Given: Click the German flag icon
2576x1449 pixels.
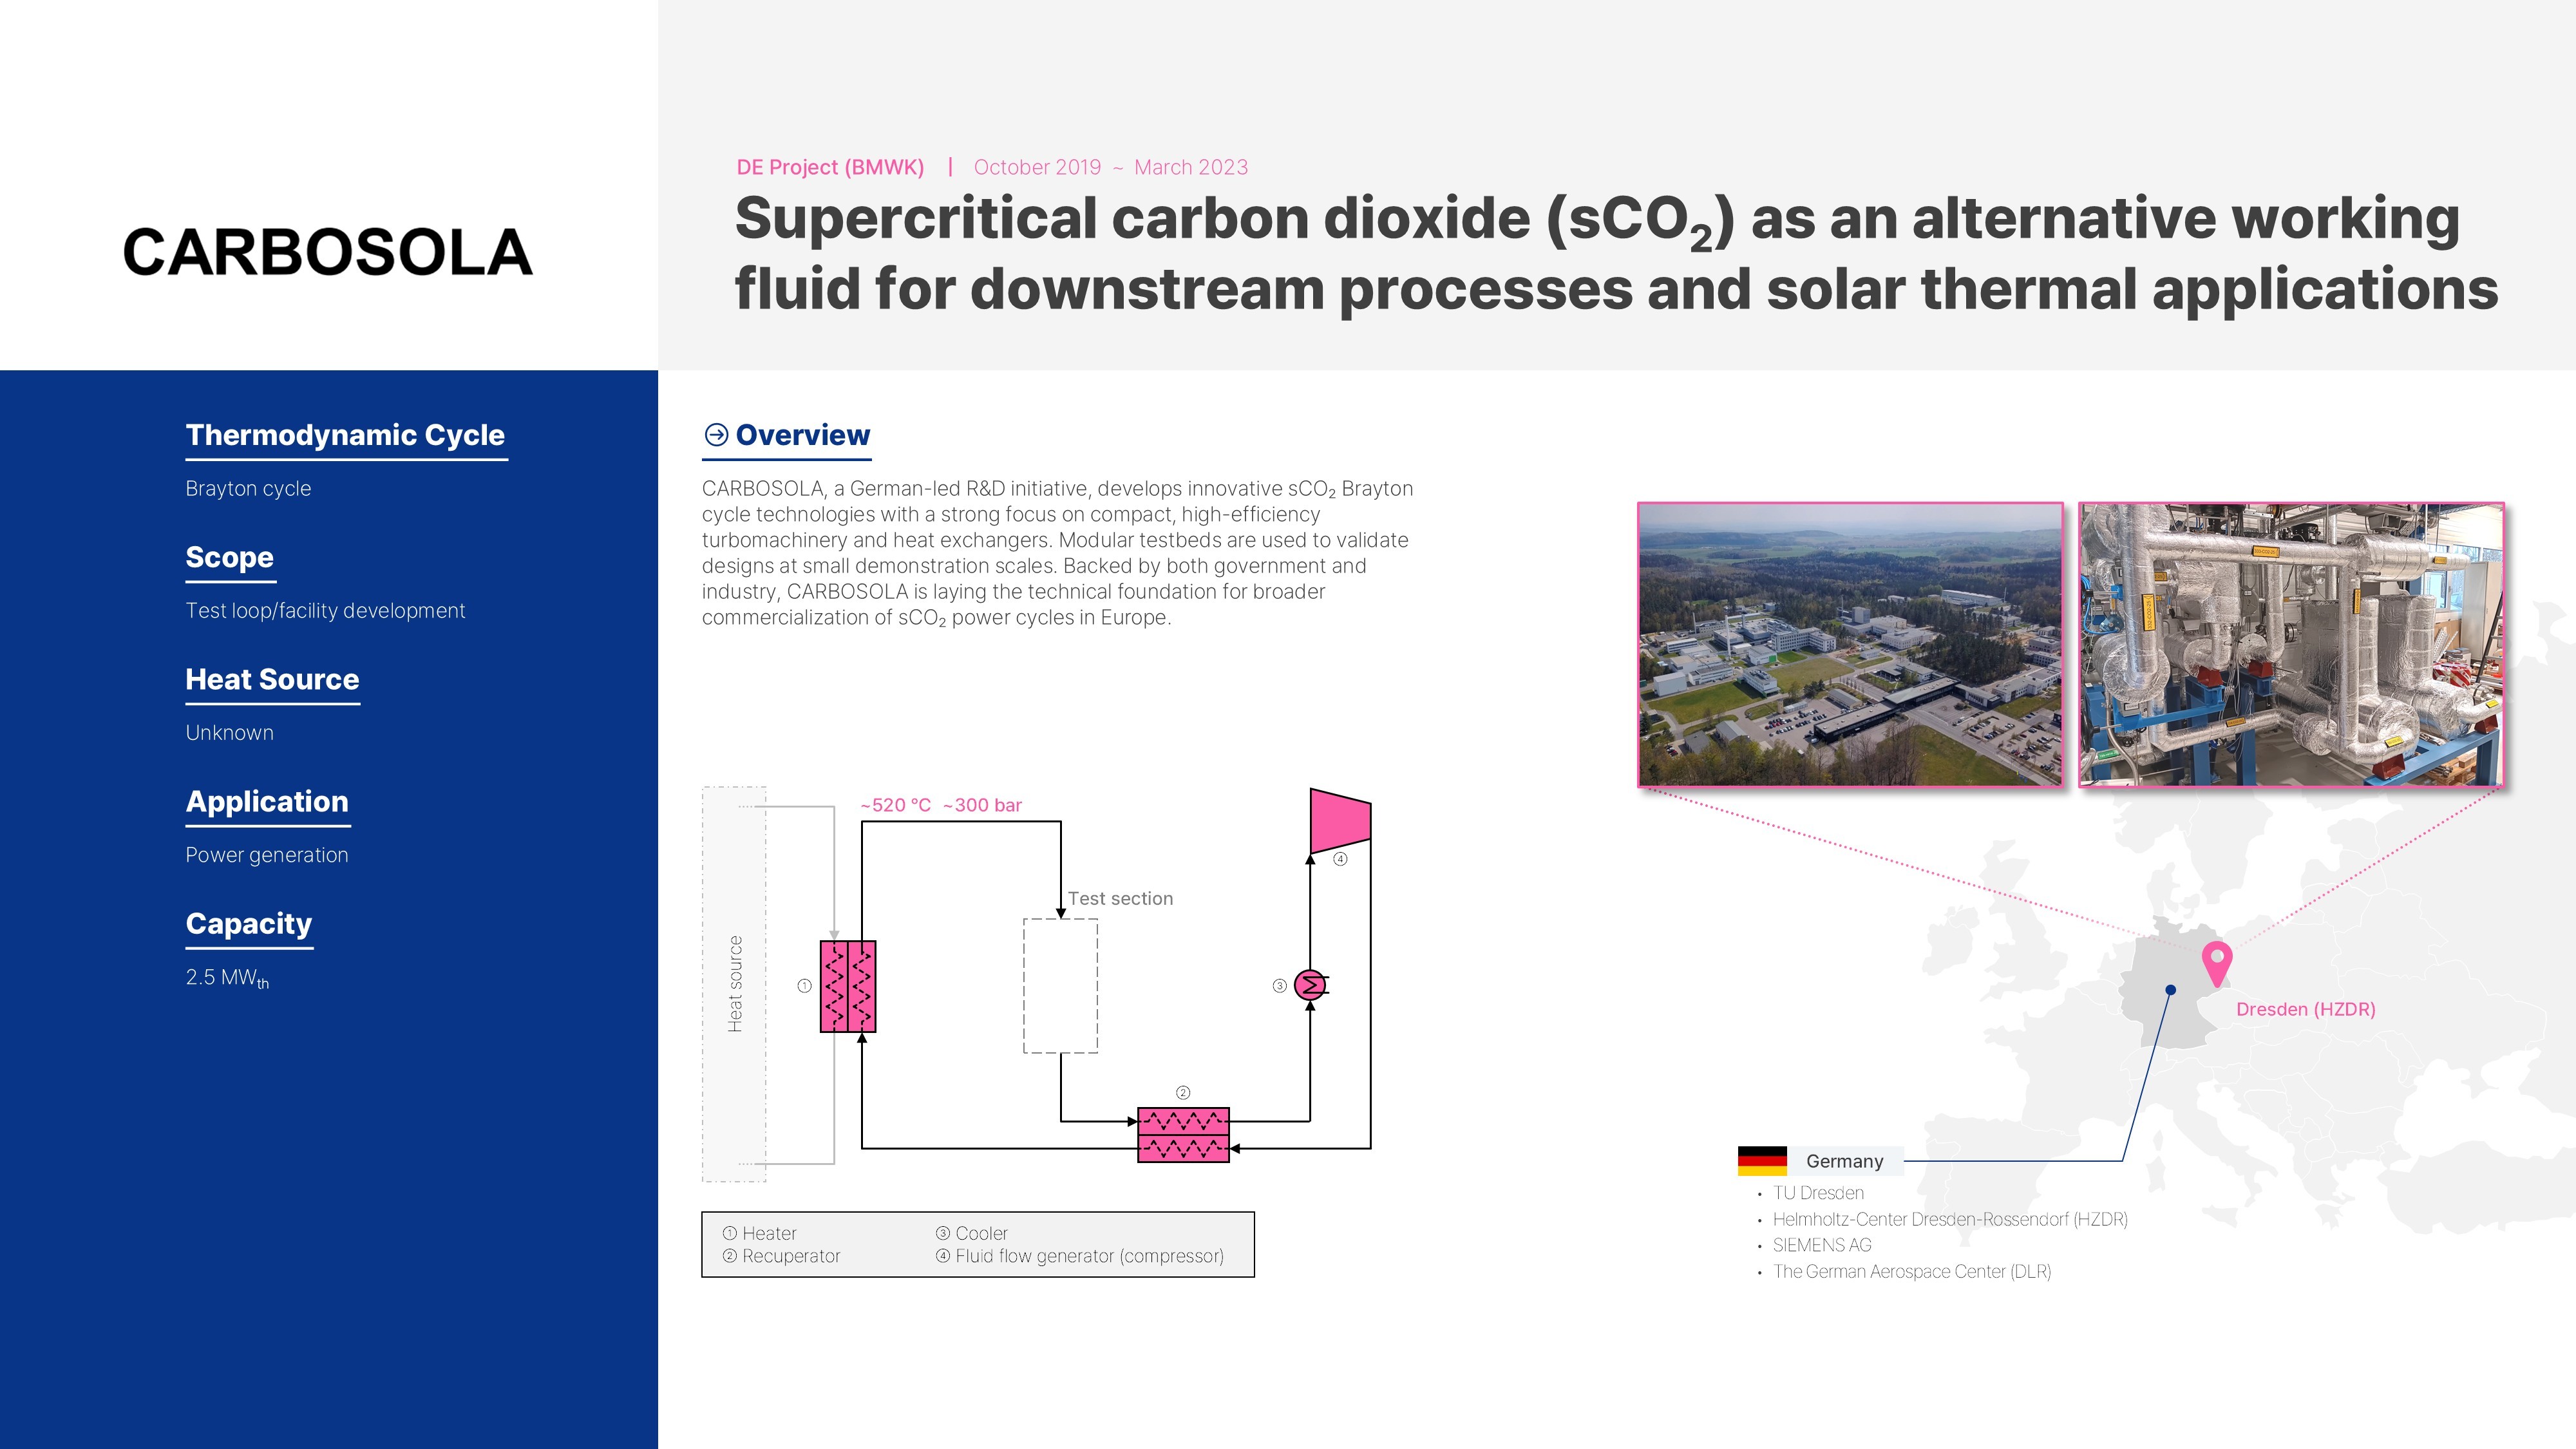Looking at the screenshot, I should pos(1762,1161).
